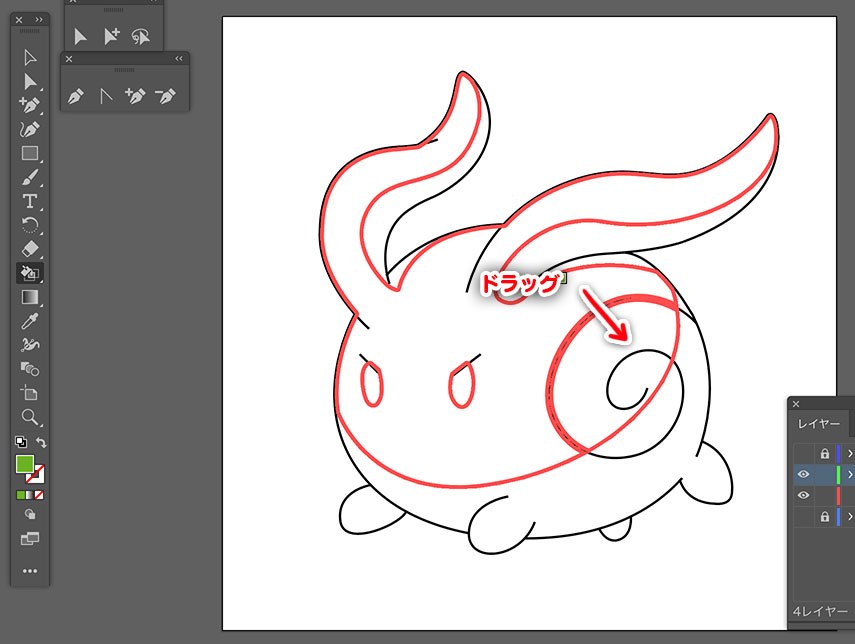This screenshot has width=855, height=644.
Task: Close the main toolbar panel
Action: click(x=19, y=20)
